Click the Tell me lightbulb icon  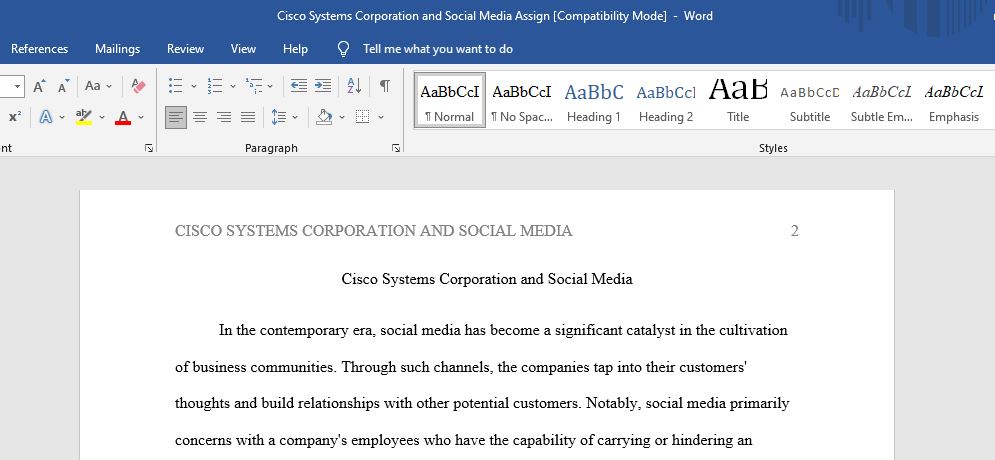(343, 49)
